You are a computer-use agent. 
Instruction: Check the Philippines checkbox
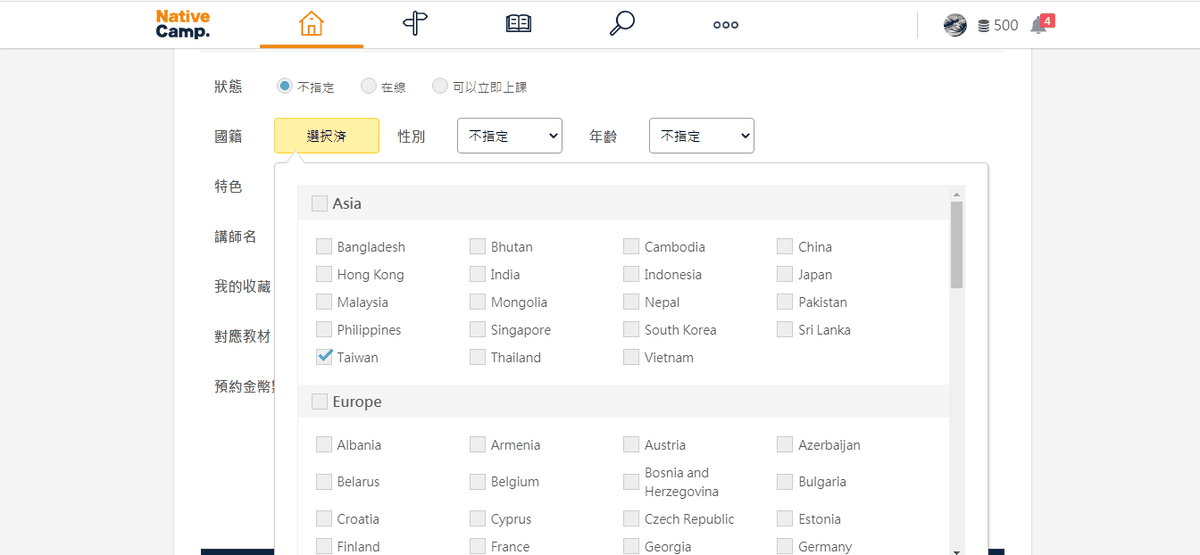pos(324,330)
